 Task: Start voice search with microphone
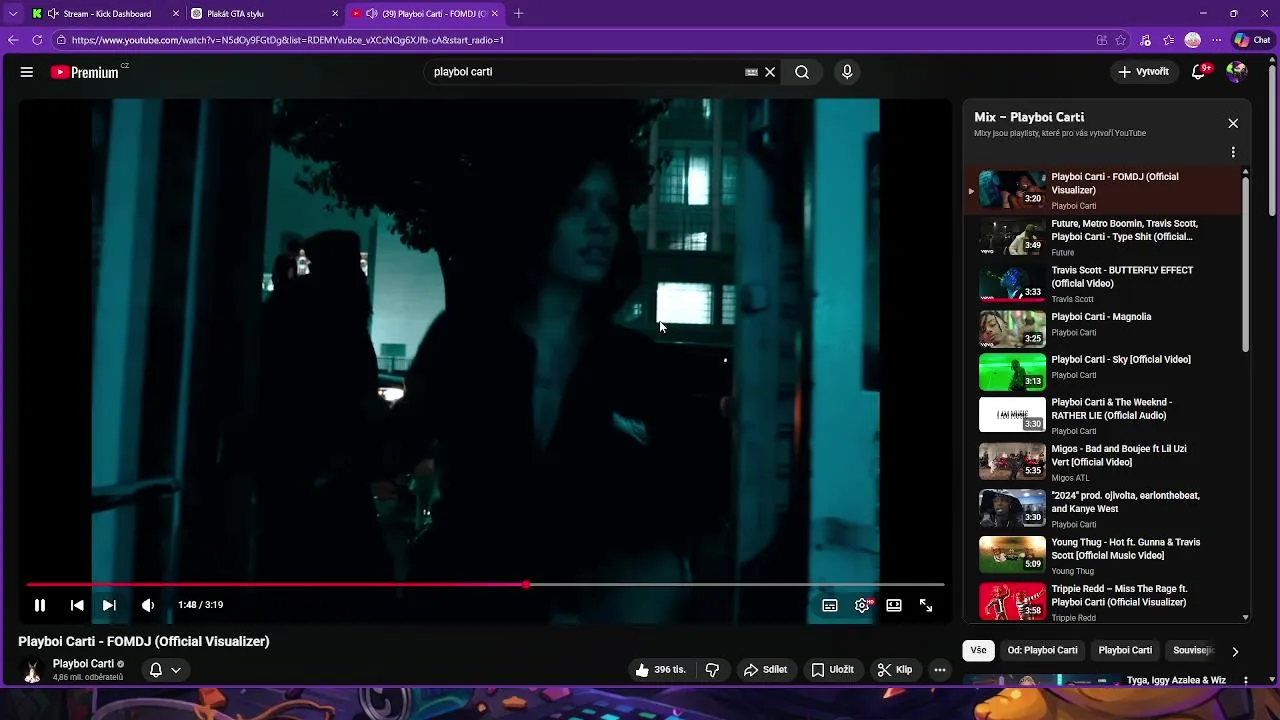click(847, 72)
